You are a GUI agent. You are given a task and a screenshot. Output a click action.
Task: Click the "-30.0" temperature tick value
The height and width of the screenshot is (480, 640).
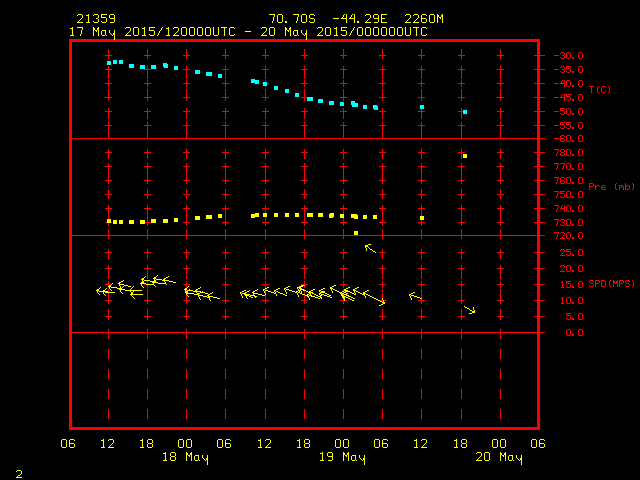[569, 56]
